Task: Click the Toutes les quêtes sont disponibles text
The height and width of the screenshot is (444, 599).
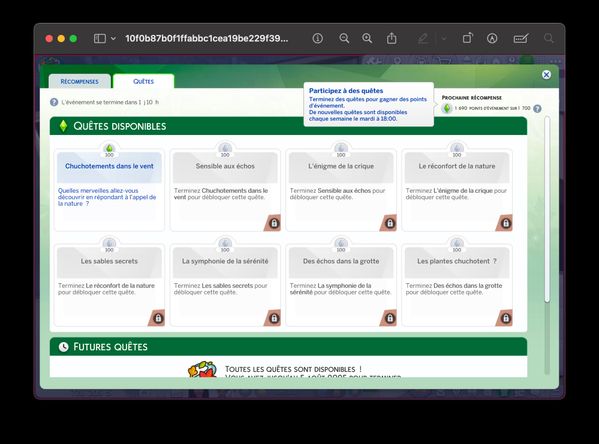Action: coord(293,369)
